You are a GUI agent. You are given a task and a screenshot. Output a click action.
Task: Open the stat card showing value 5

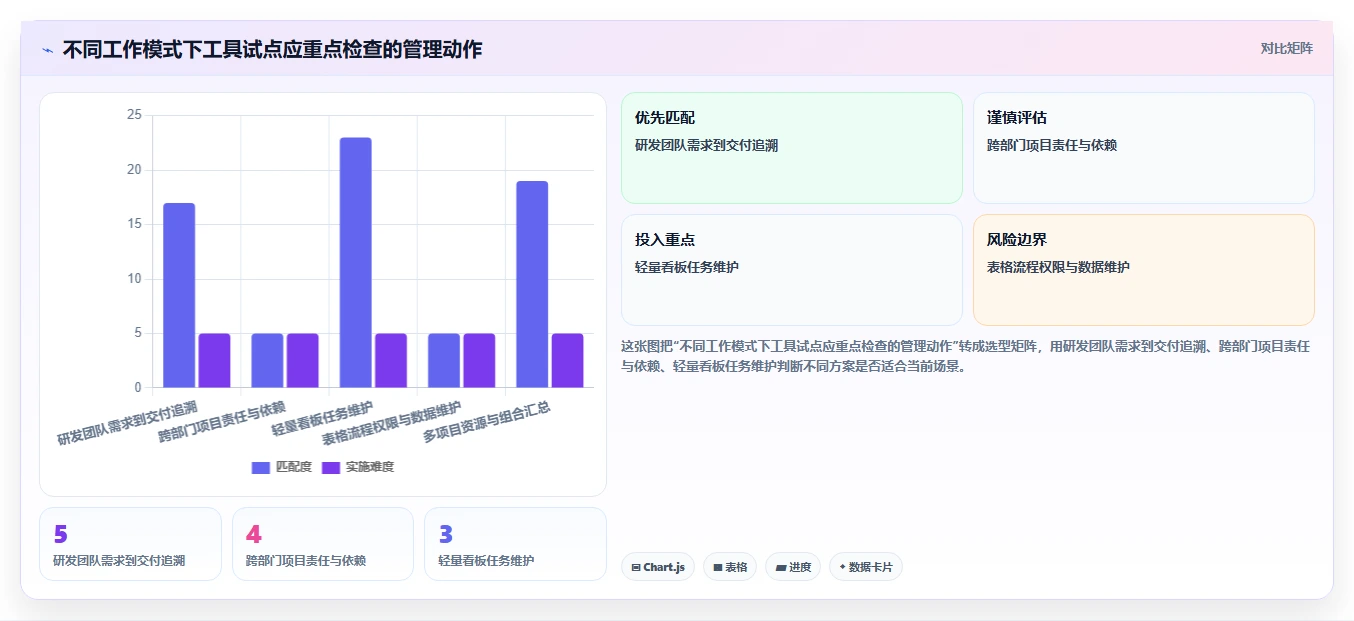click(x=130, y=544)
